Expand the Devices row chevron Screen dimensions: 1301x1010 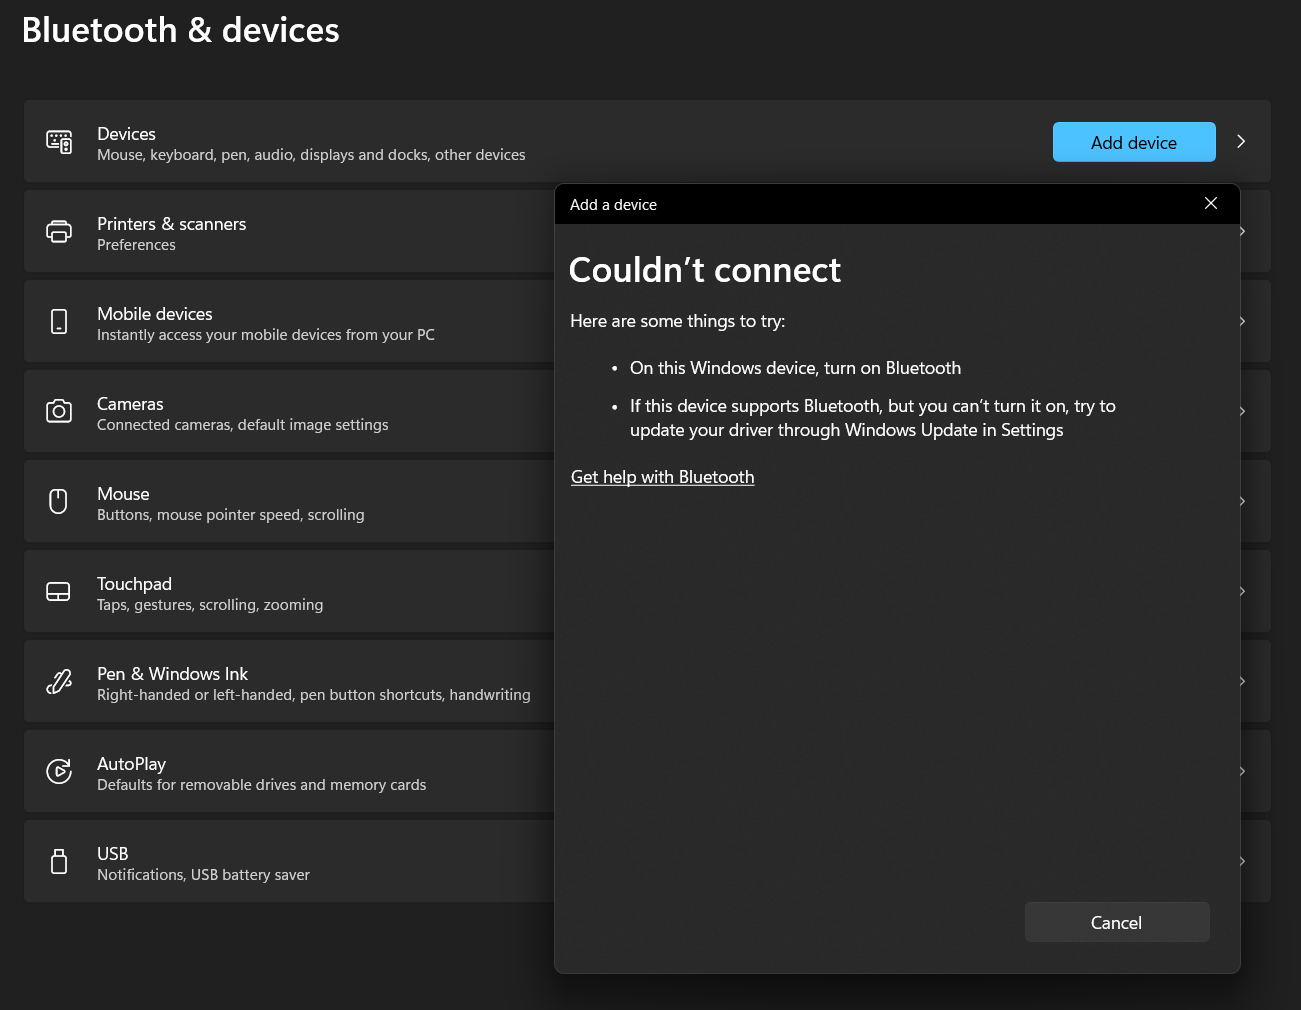(1241, 141)
